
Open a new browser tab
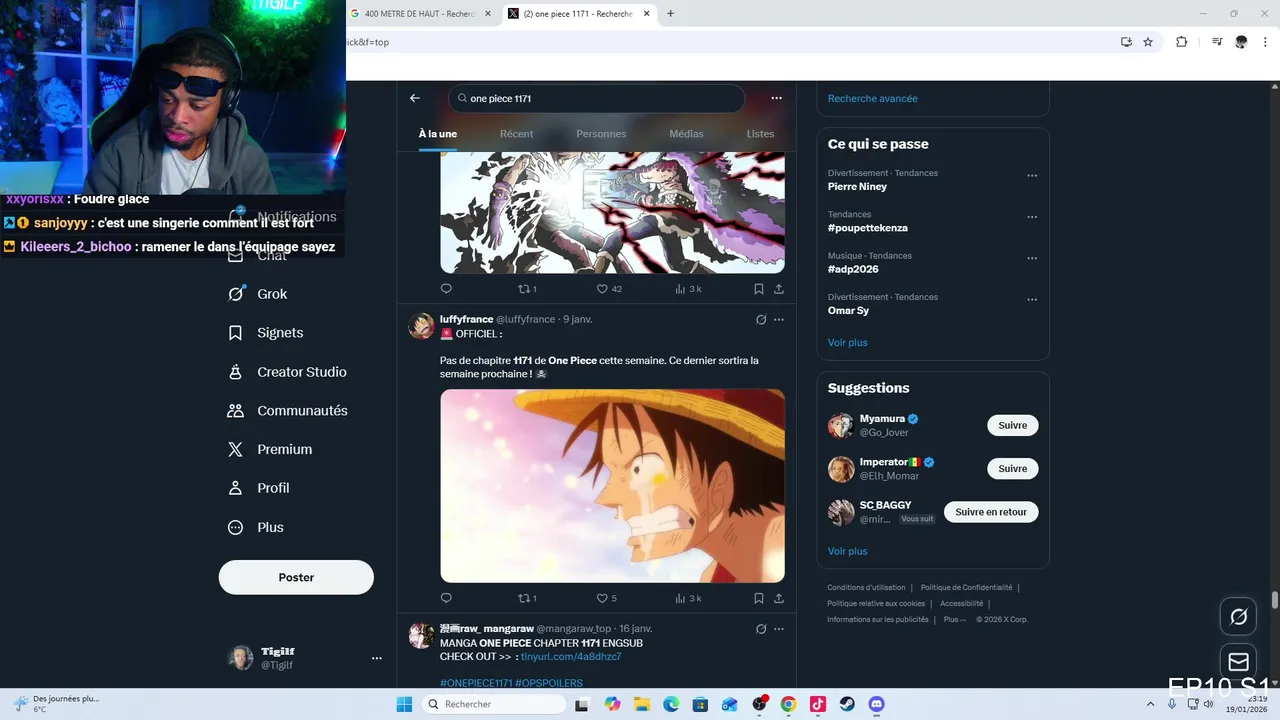click(670, 14)
